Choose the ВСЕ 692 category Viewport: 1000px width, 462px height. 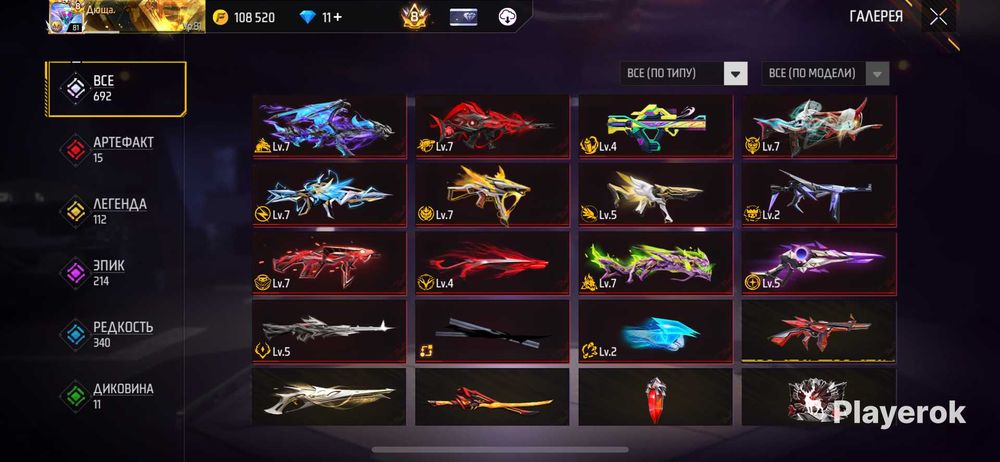116,89
